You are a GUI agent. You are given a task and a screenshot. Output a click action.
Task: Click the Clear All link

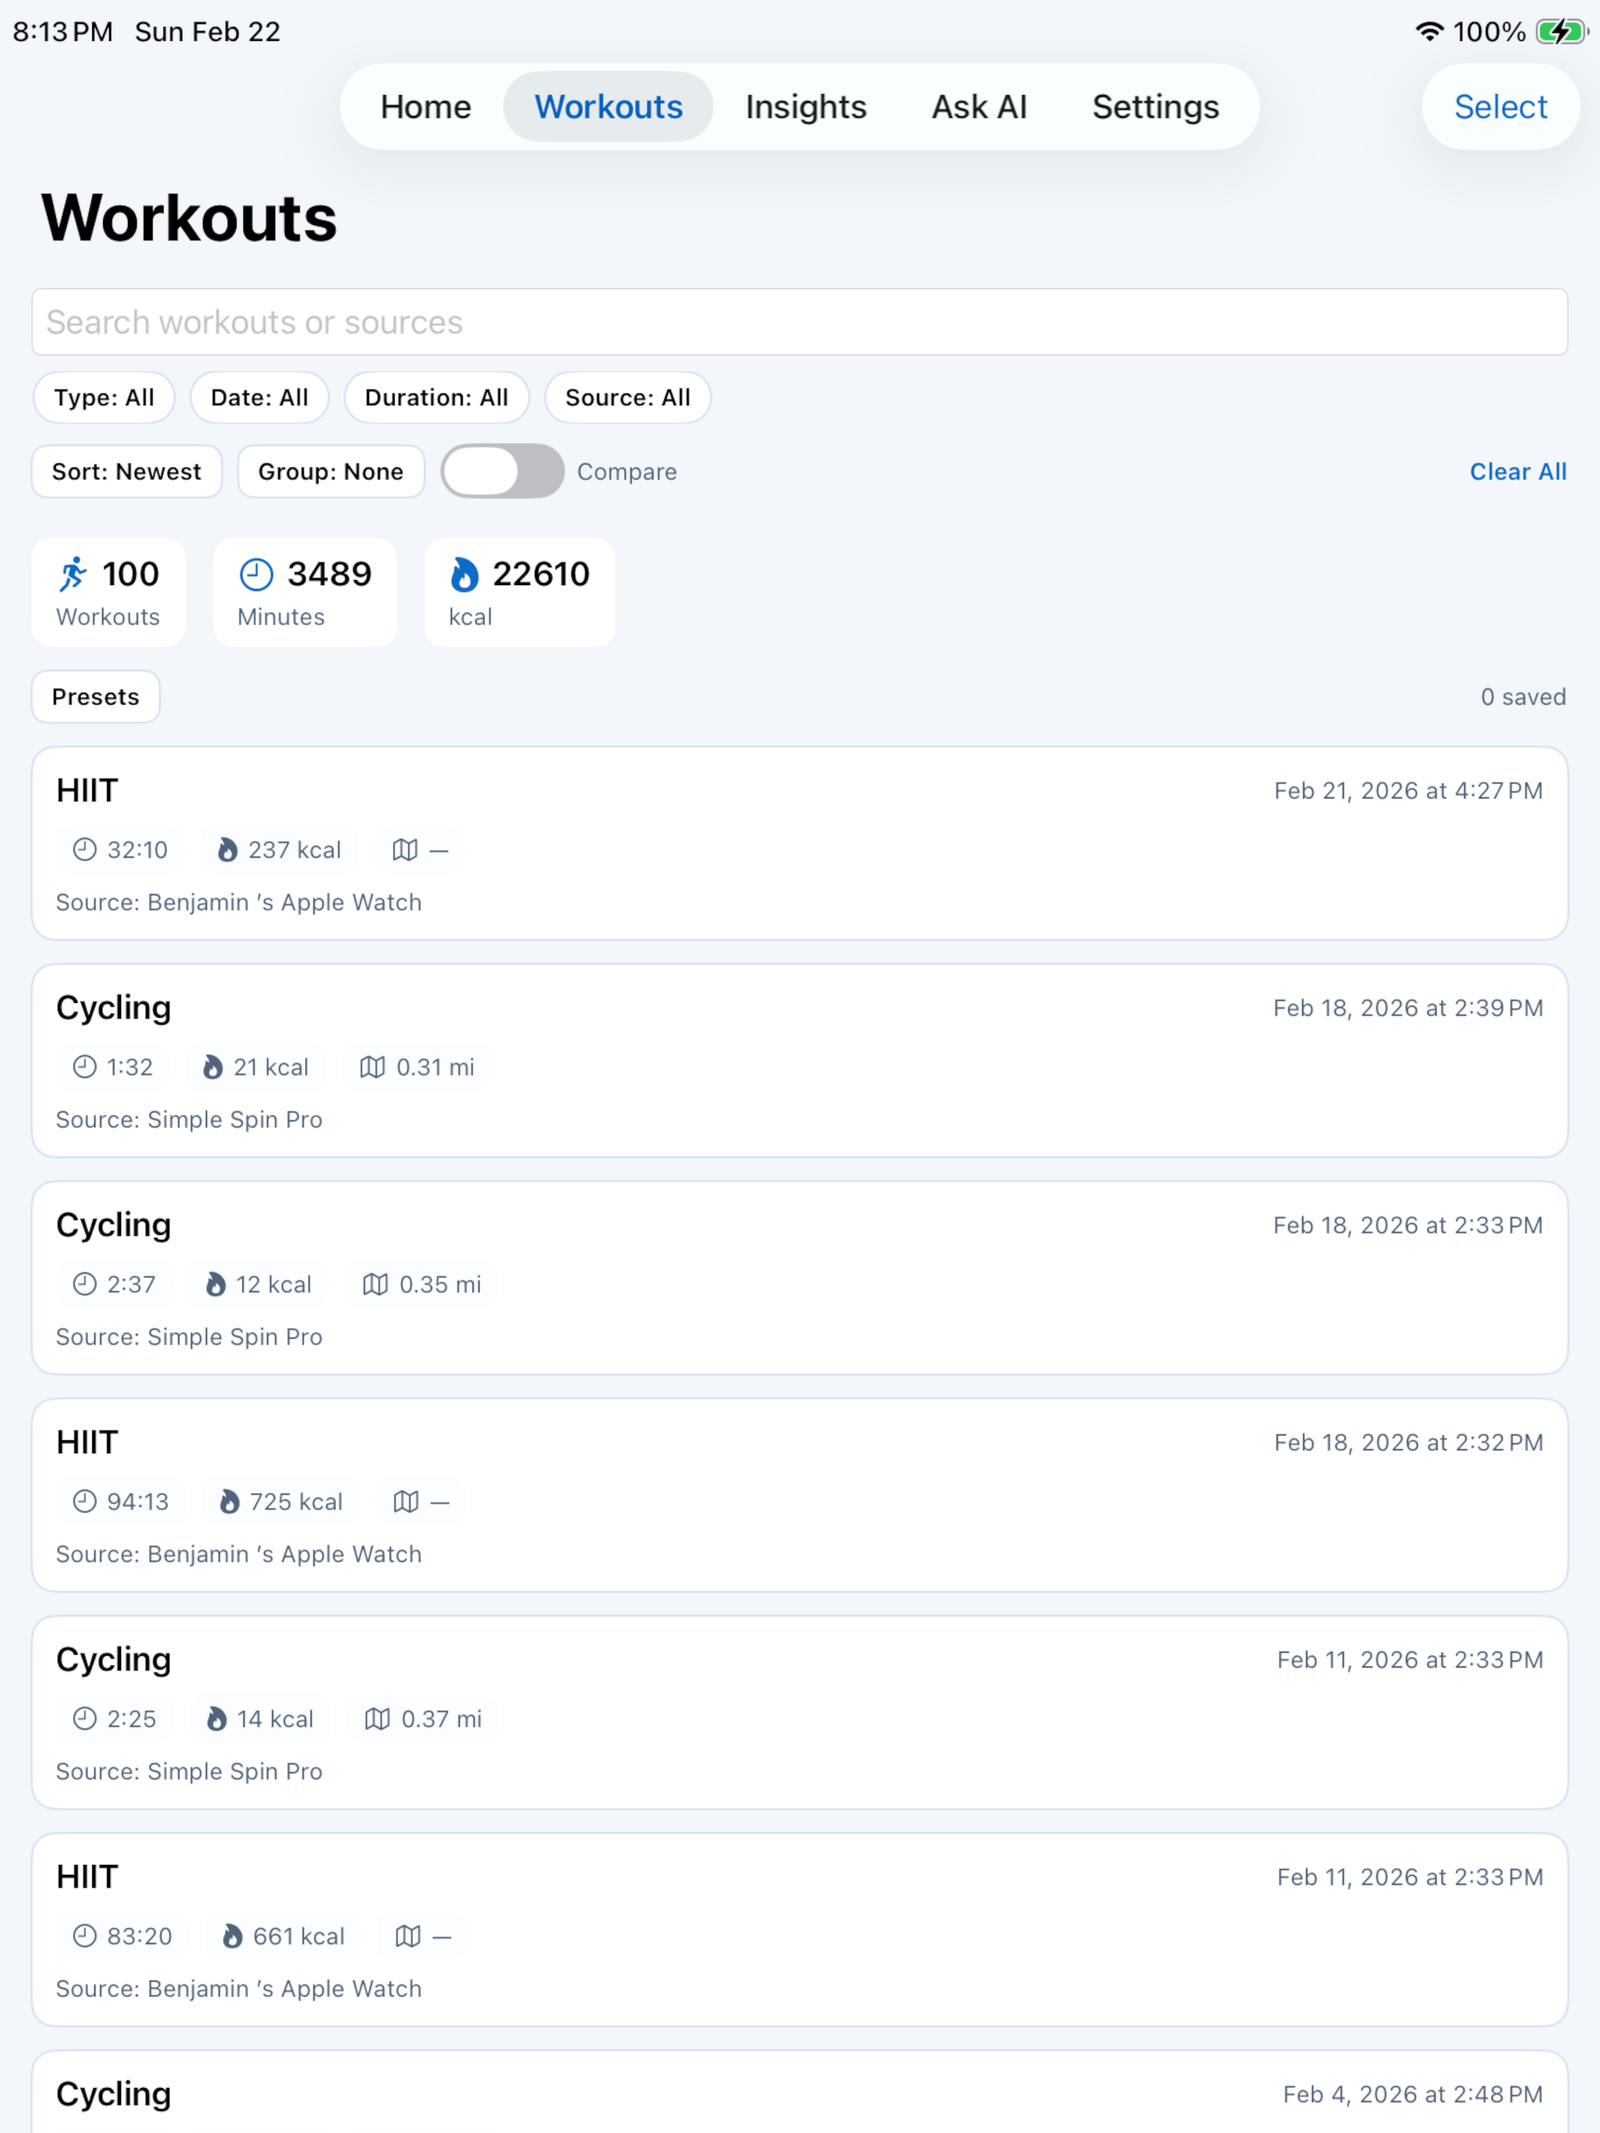click(1518, 471)
